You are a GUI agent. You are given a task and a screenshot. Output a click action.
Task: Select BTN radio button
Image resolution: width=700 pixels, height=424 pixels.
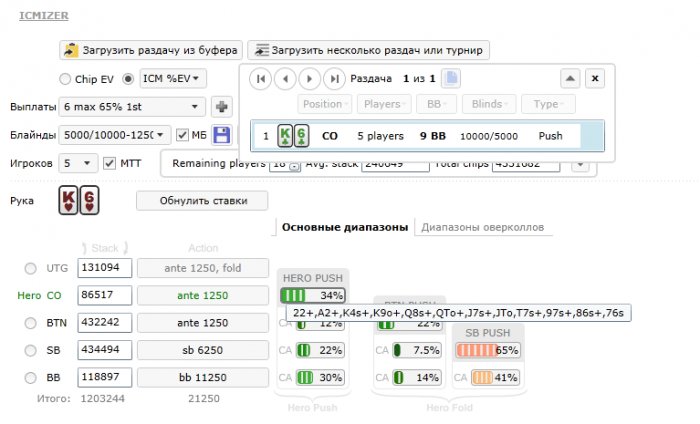point(30,323)
